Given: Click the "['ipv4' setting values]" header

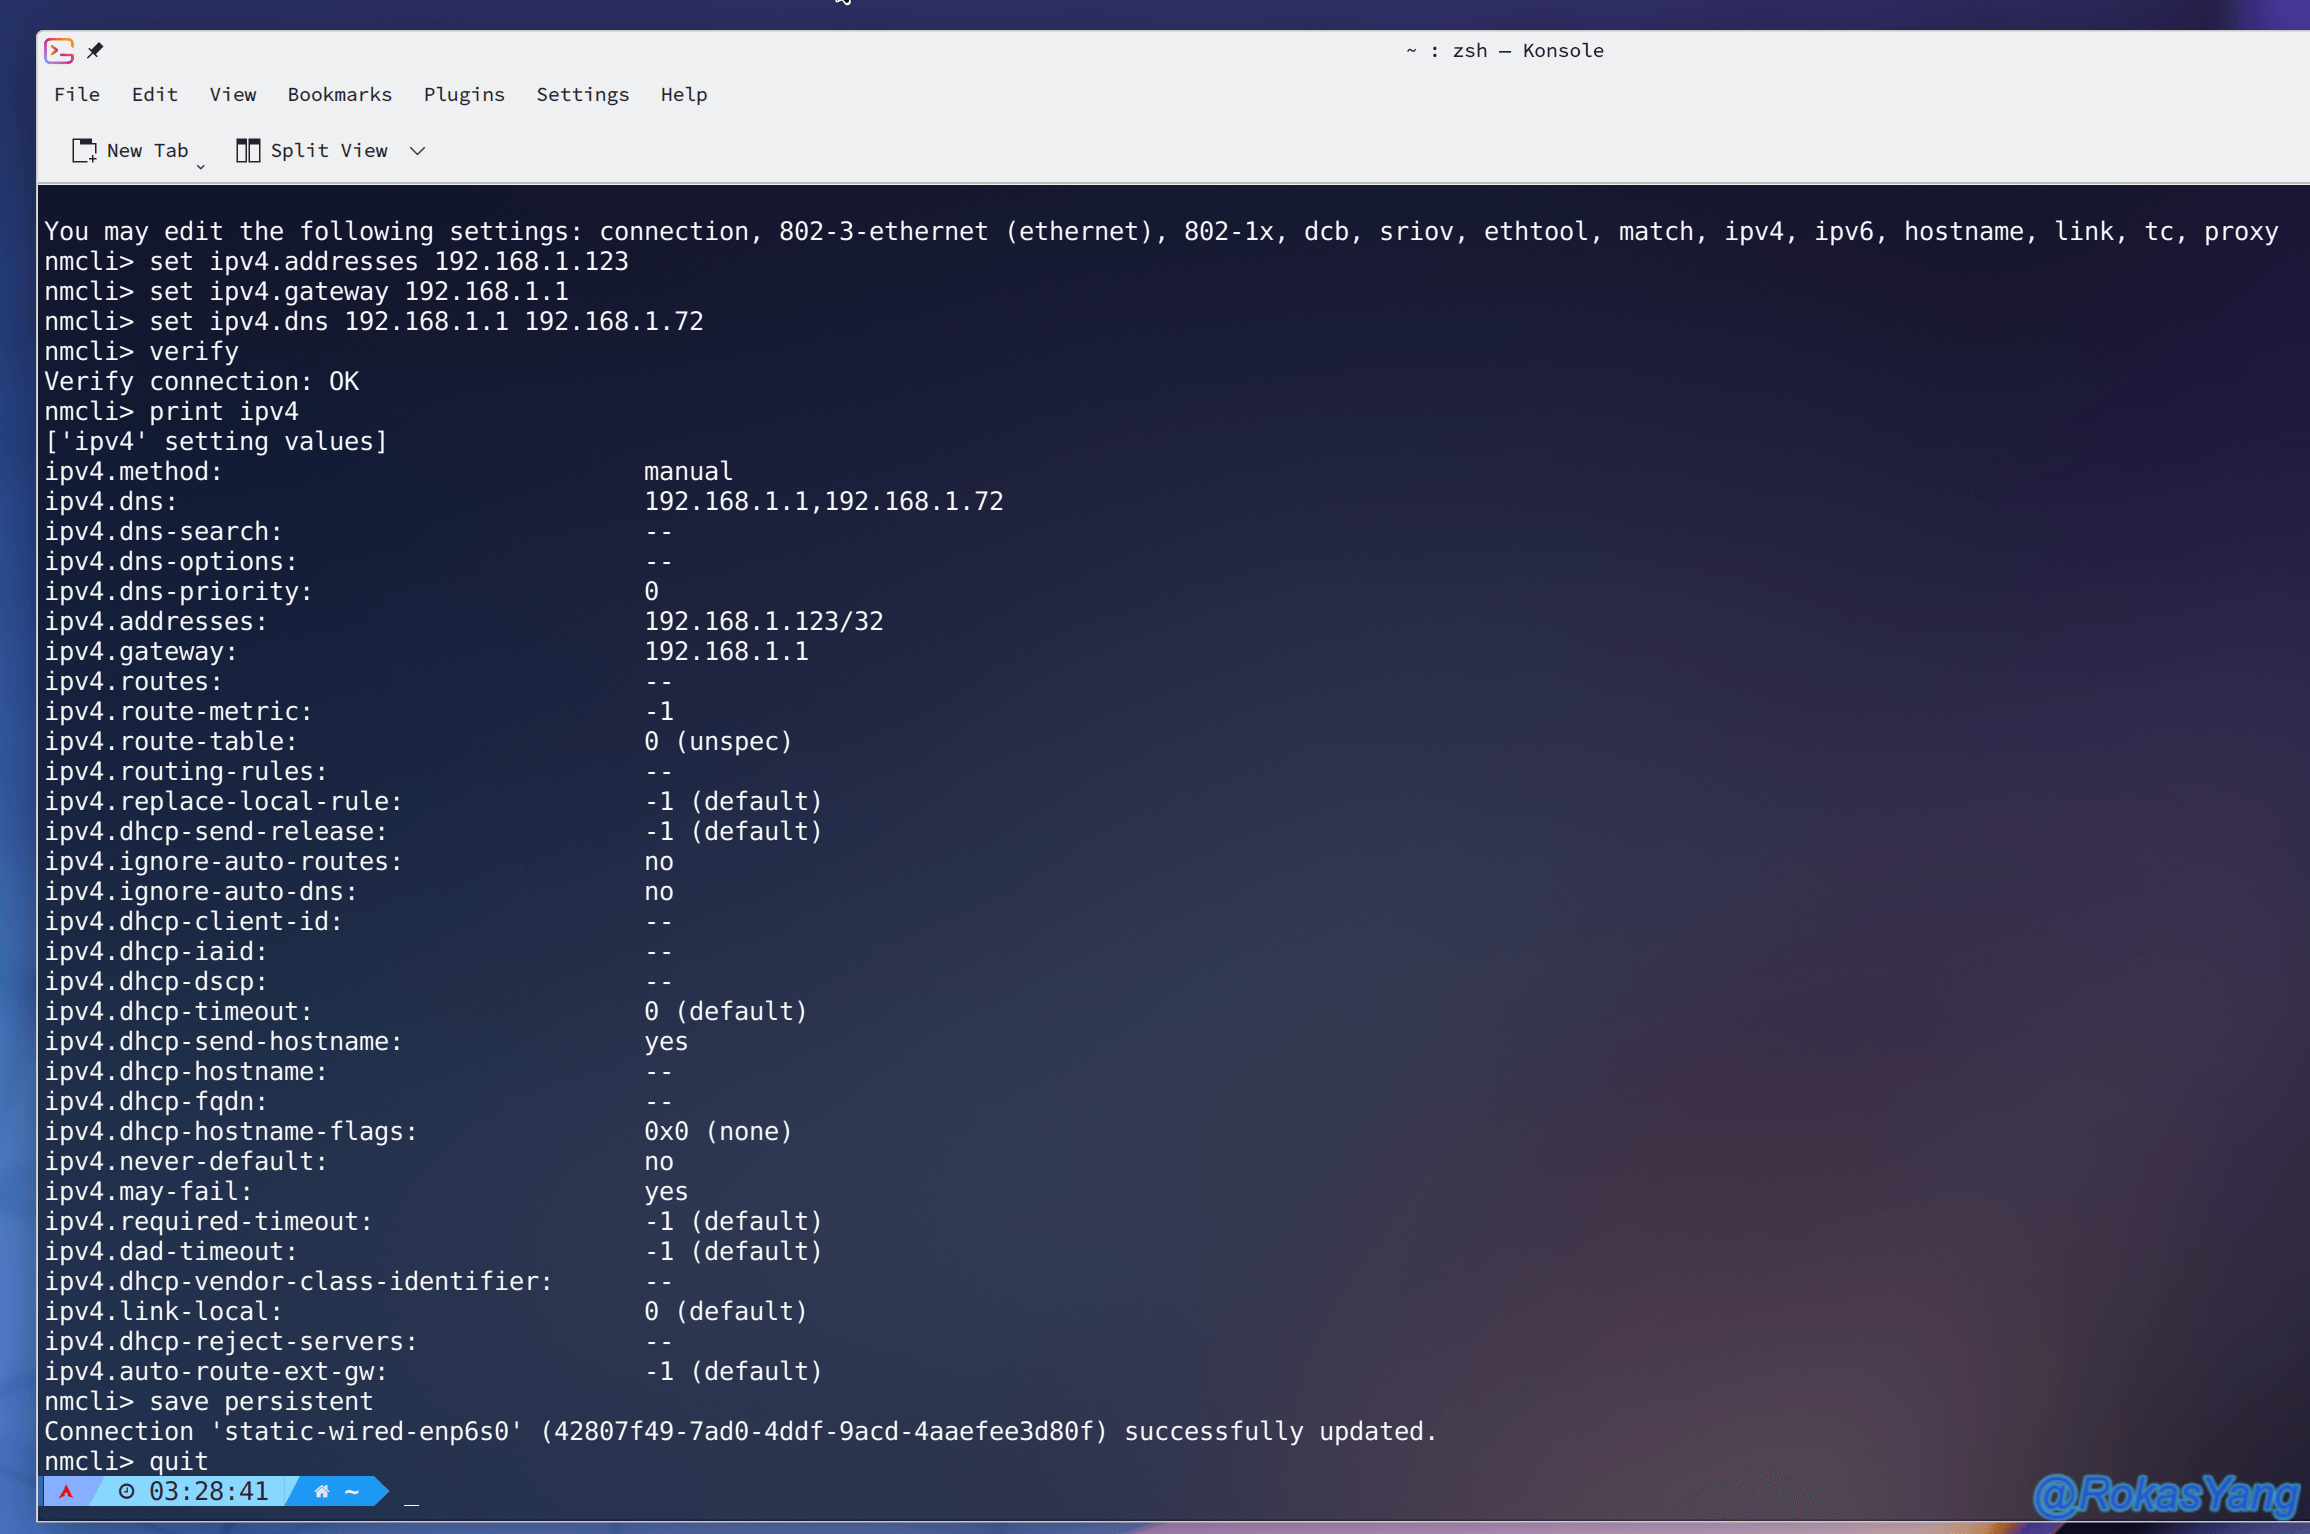Looking at the screenshot, I should pyautogui.click(x=216, y=441).
